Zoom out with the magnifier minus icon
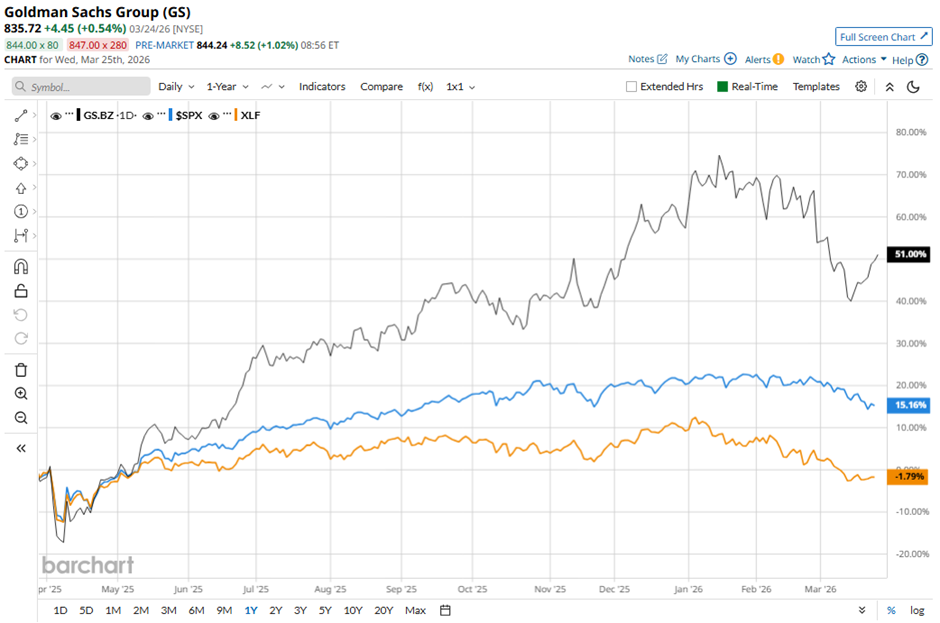 (20, 418)
